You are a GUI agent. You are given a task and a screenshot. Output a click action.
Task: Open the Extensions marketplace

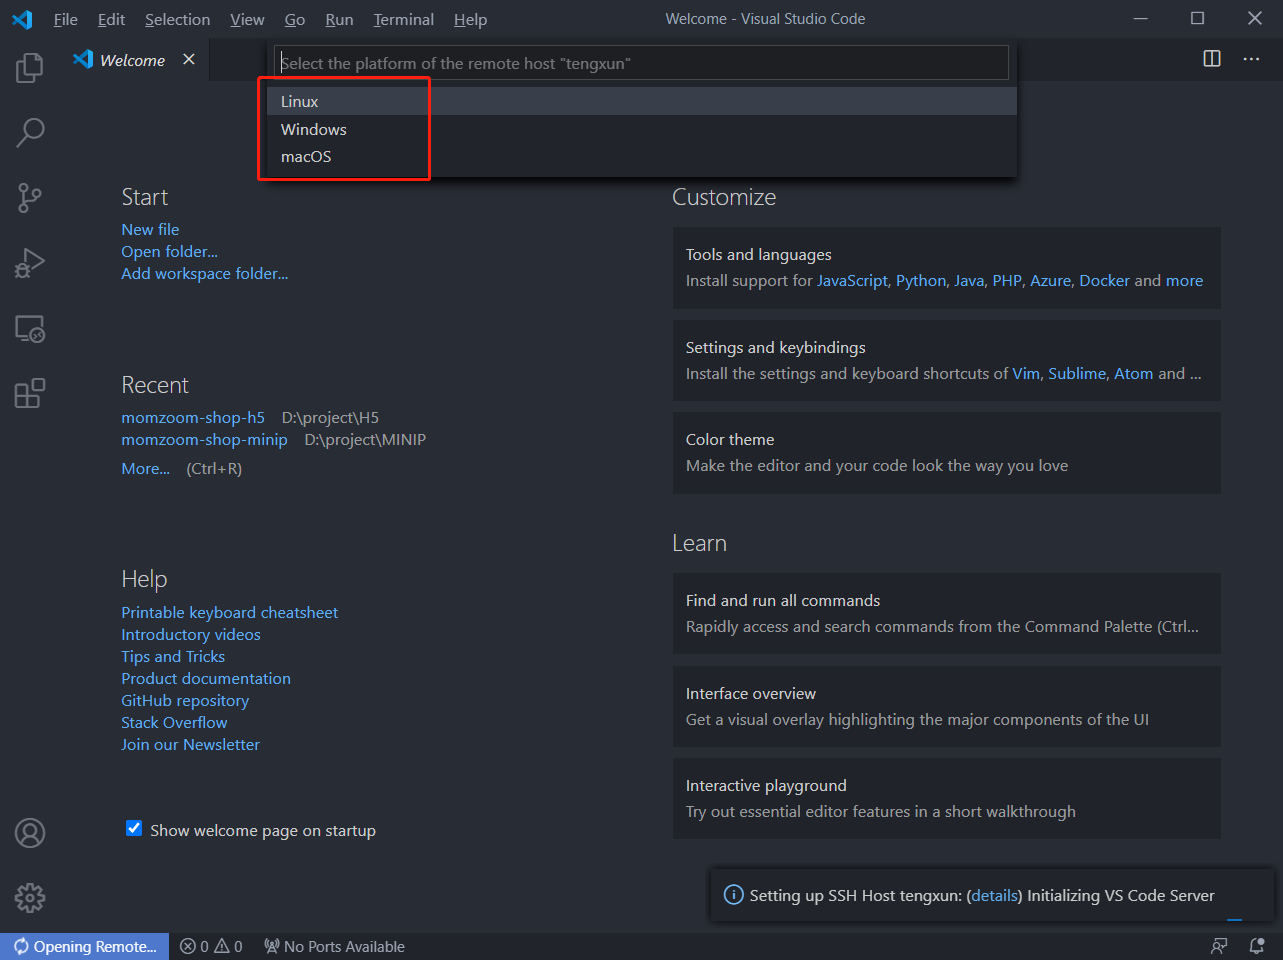(30, 393)
